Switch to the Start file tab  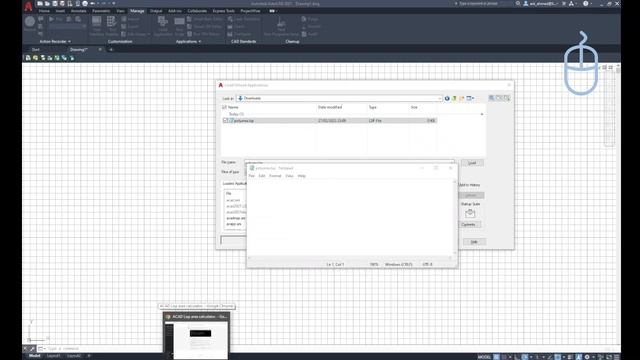(x=36, y=49)
